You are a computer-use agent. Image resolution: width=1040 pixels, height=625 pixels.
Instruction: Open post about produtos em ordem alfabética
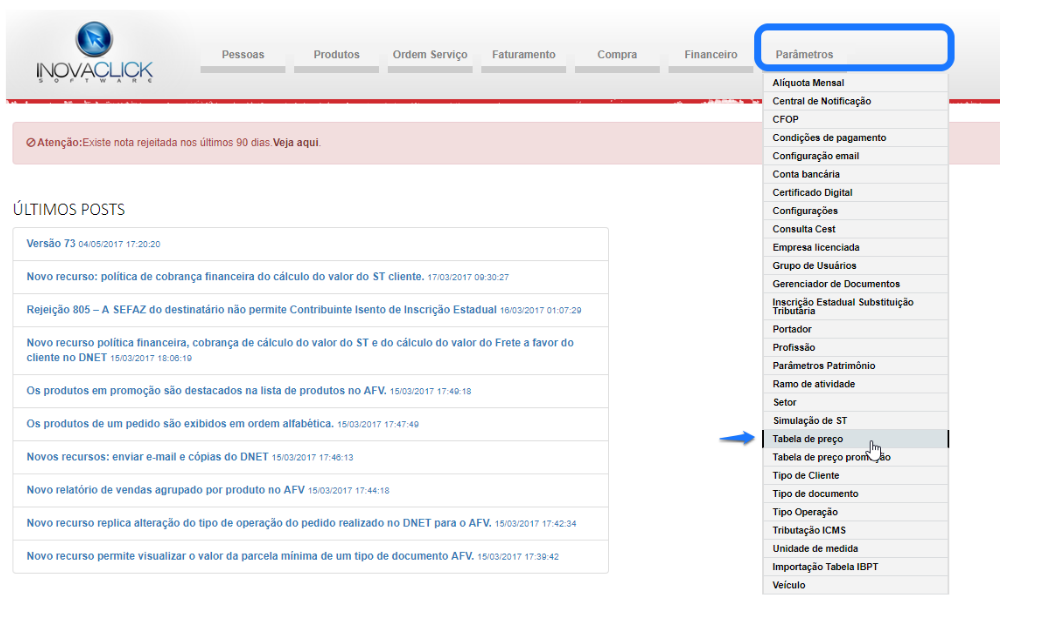coord(180,424)
